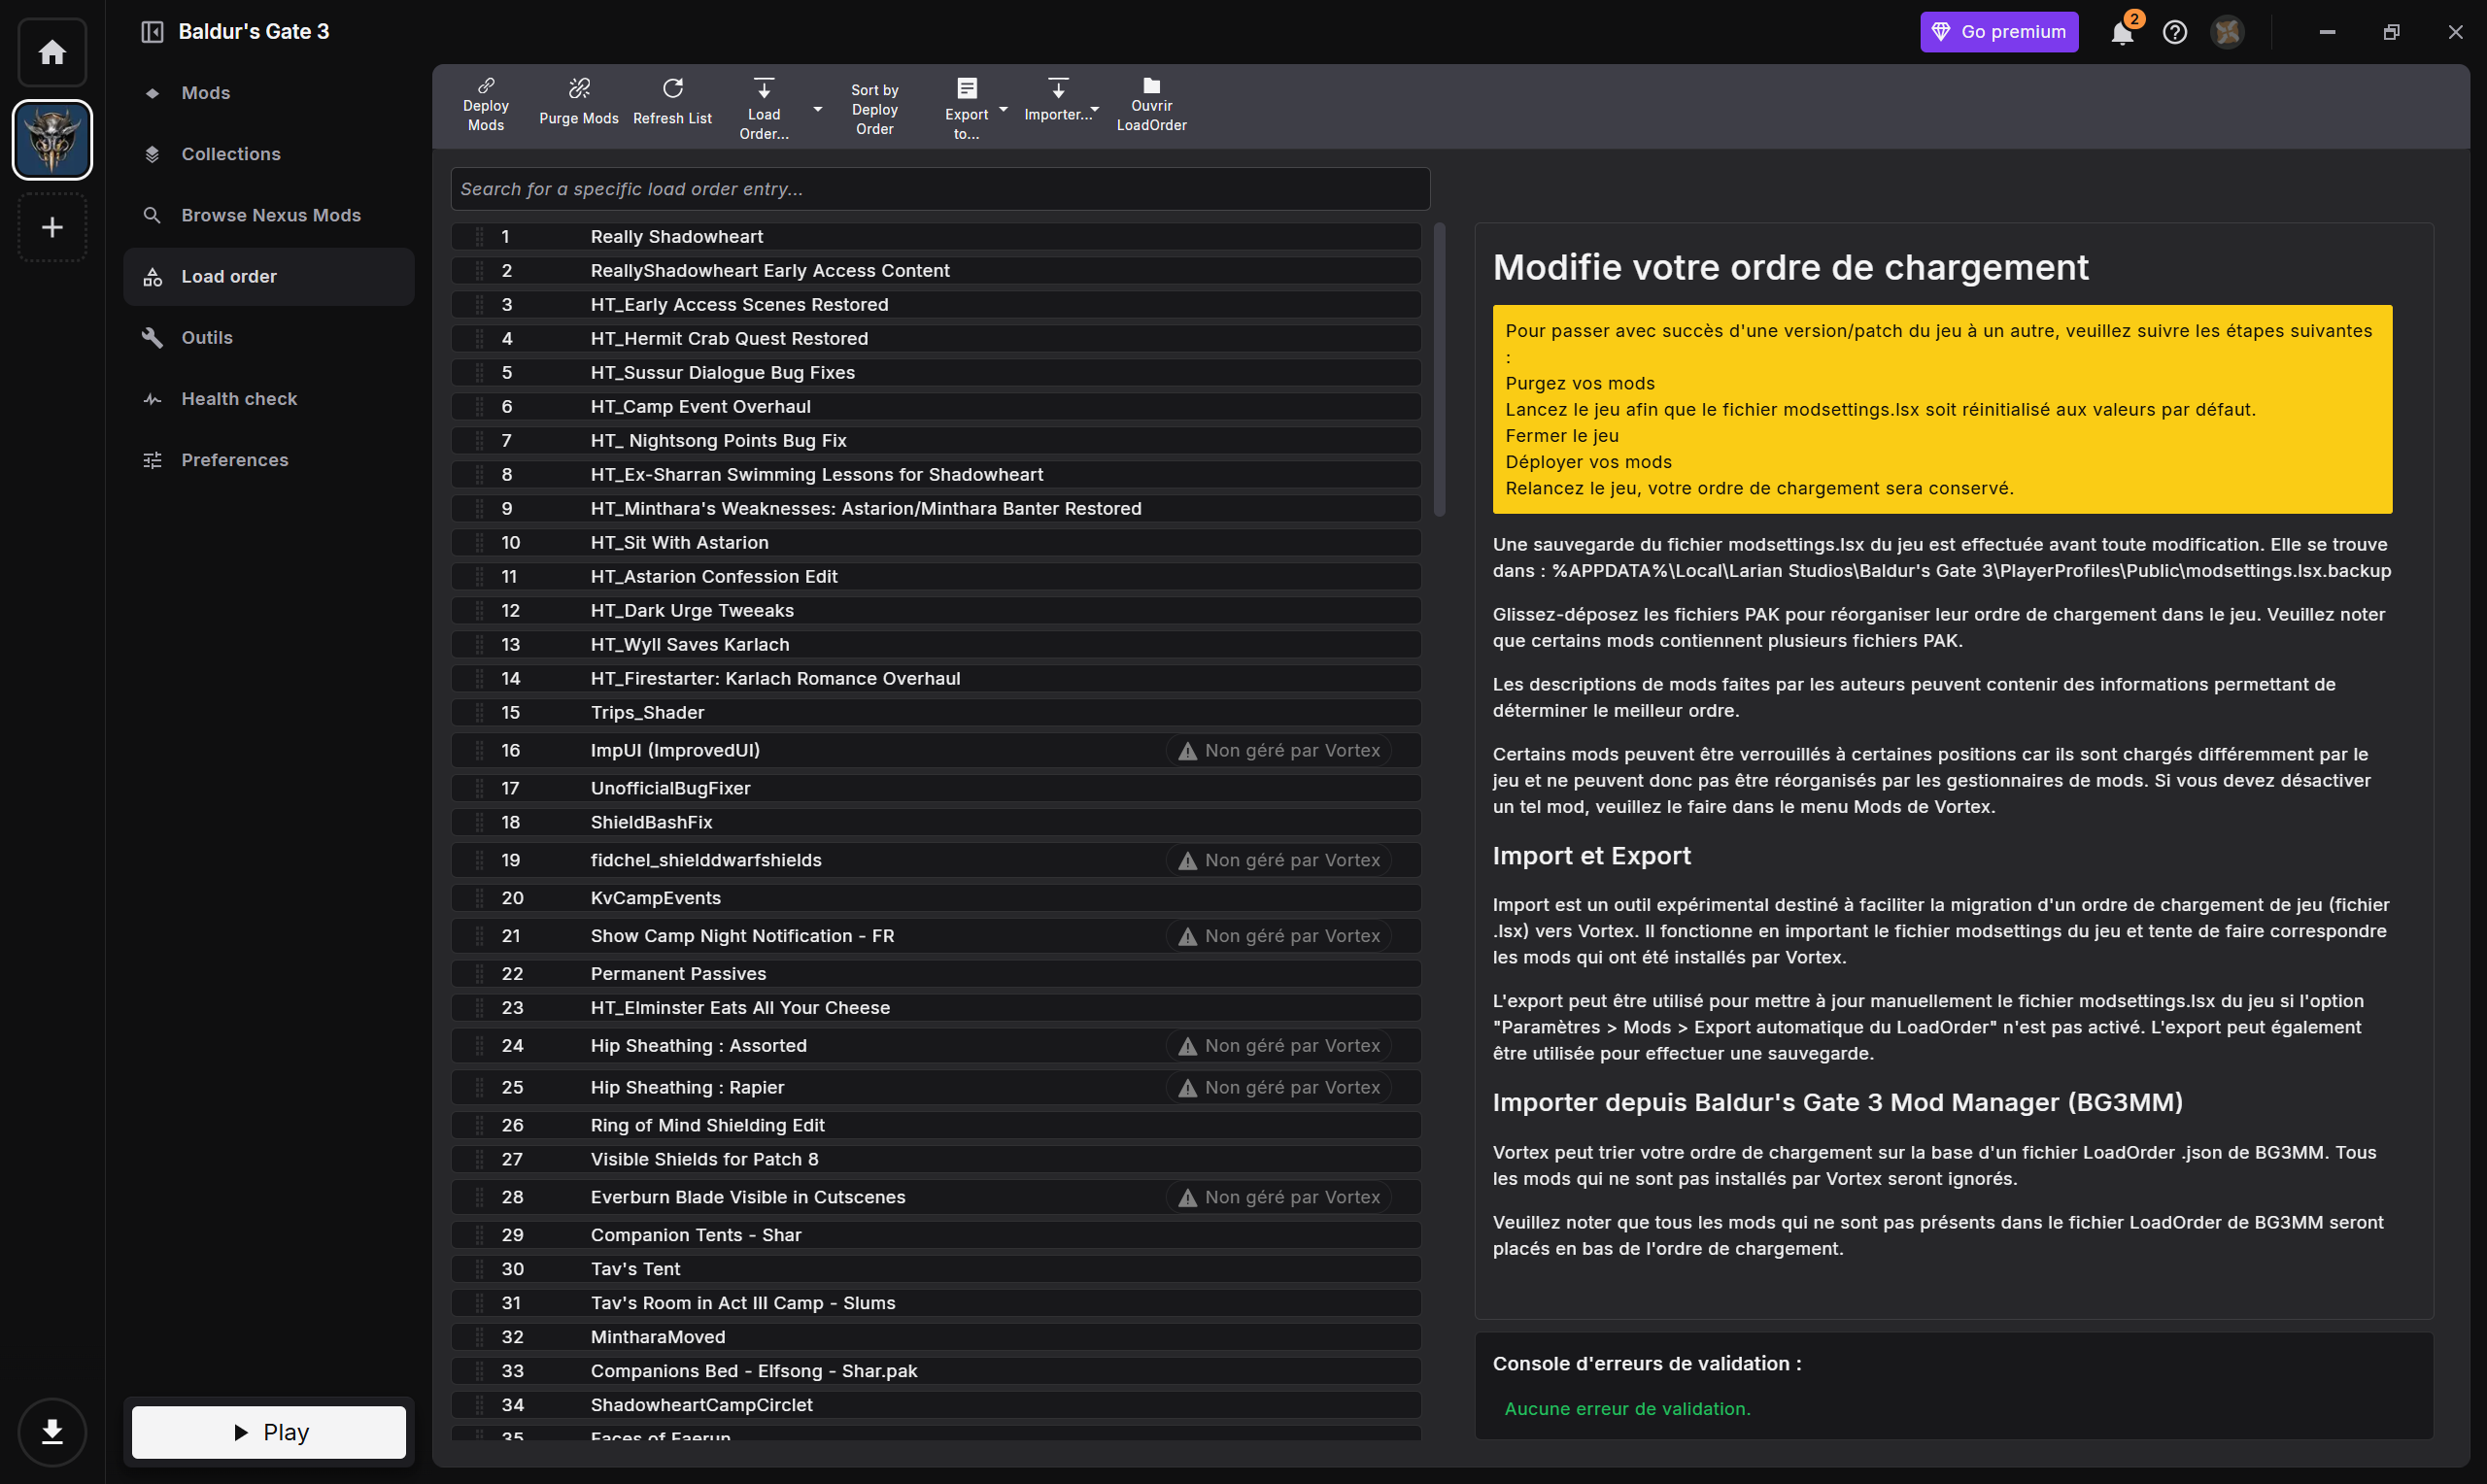The width and height of the screenshot is (2487, 1484).
Task: Grab the drag handle for Trips_Shader
Action: point(480,713)
